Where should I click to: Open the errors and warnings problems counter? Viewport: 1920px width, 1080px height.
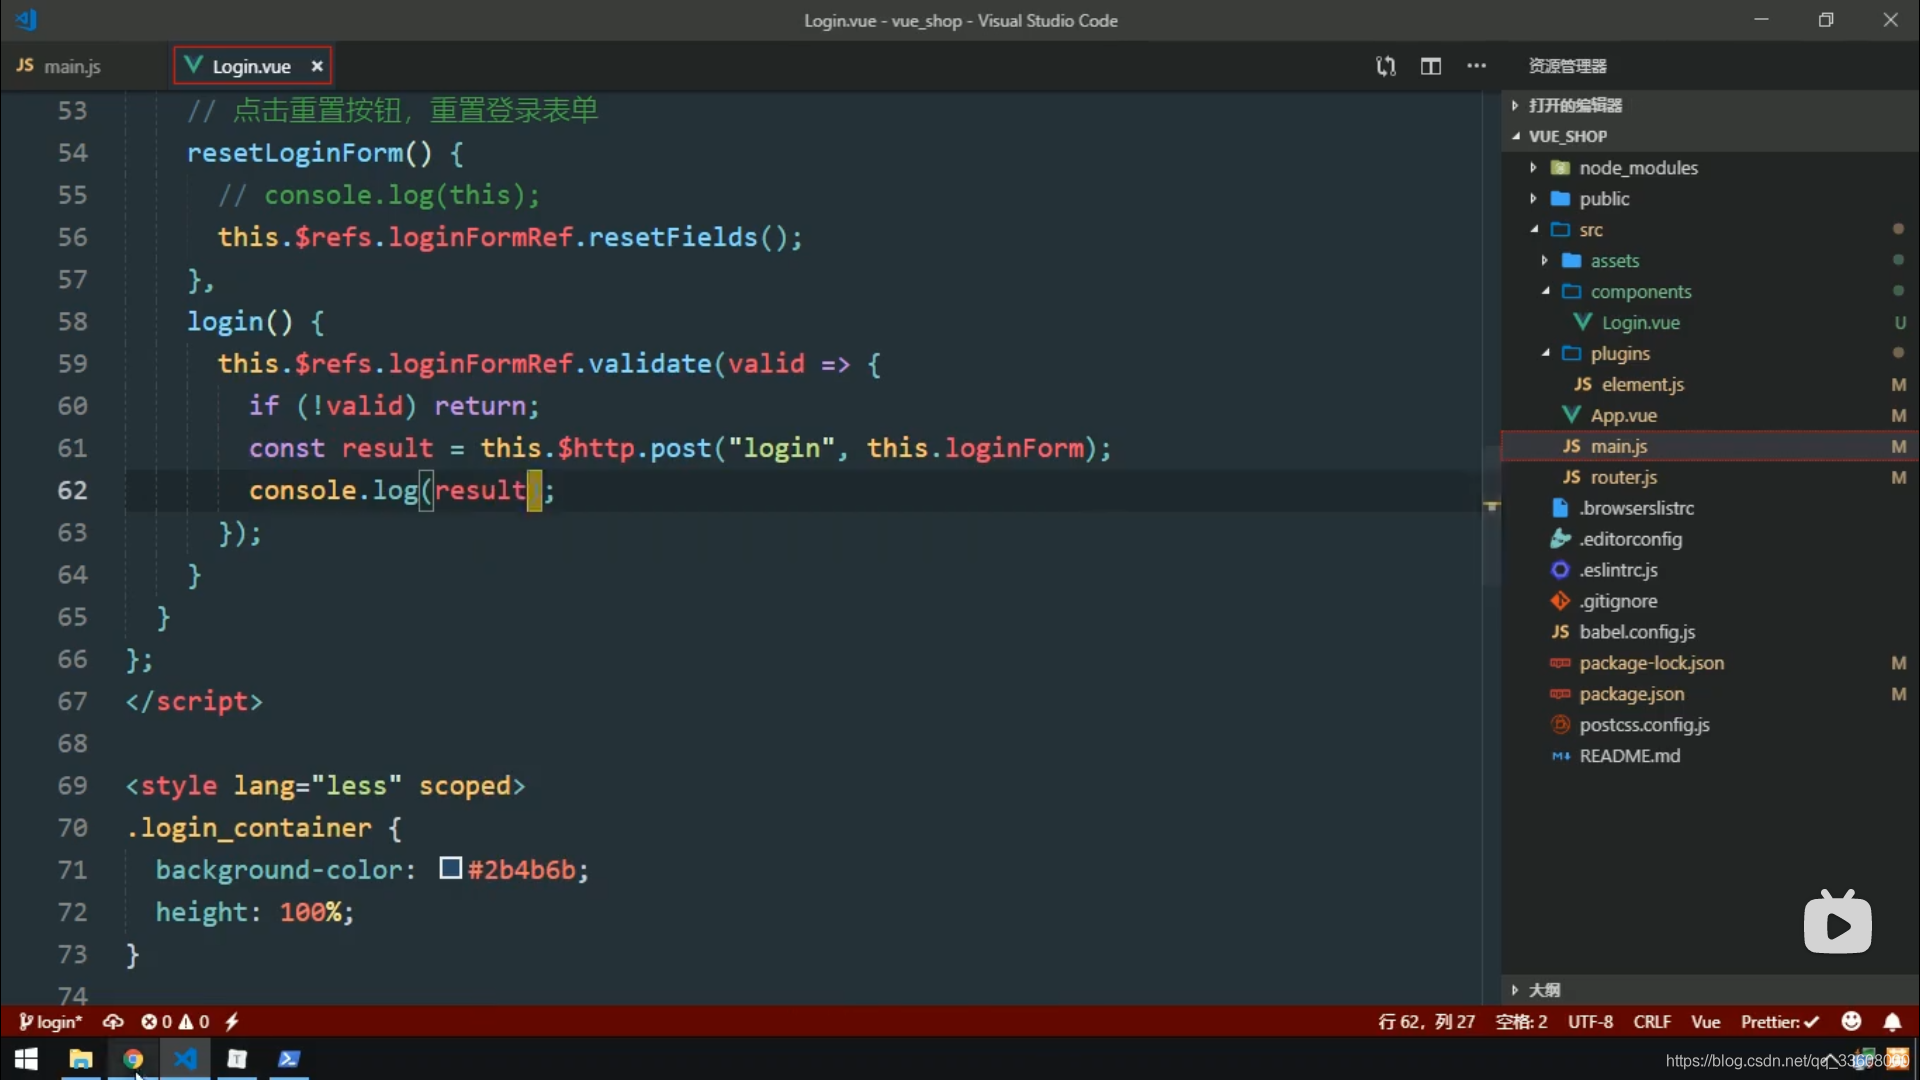click(175, 1022)
